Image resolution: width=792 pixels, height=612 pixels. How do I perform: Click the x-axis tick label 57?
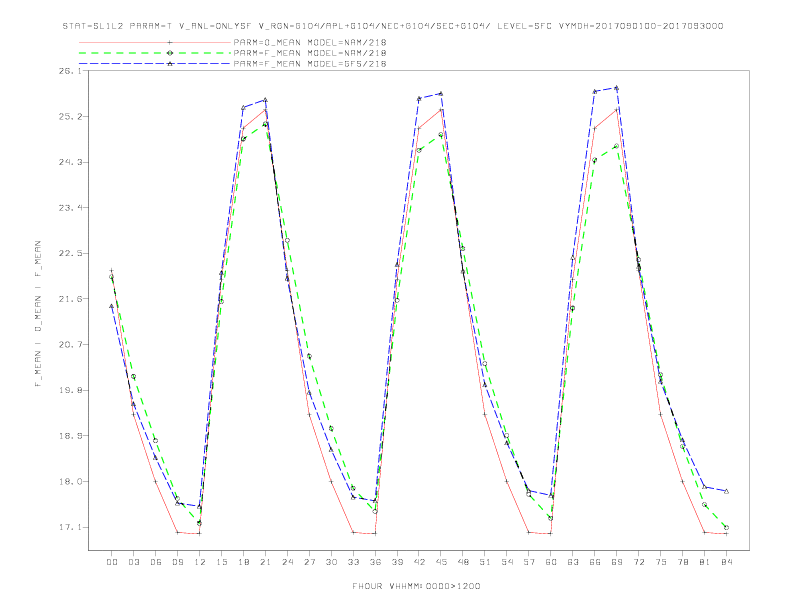coord(529,562)
